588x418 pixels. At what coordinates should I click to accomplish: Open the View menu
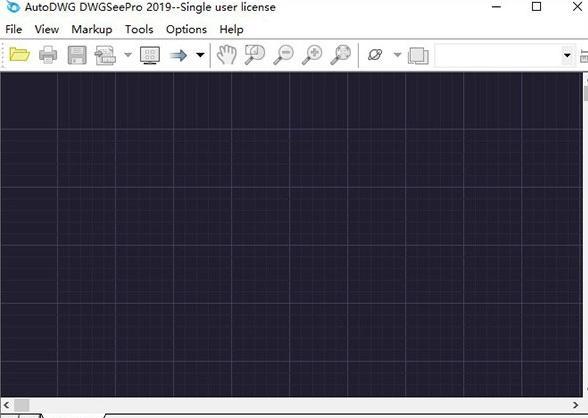[x=47, y=29]
